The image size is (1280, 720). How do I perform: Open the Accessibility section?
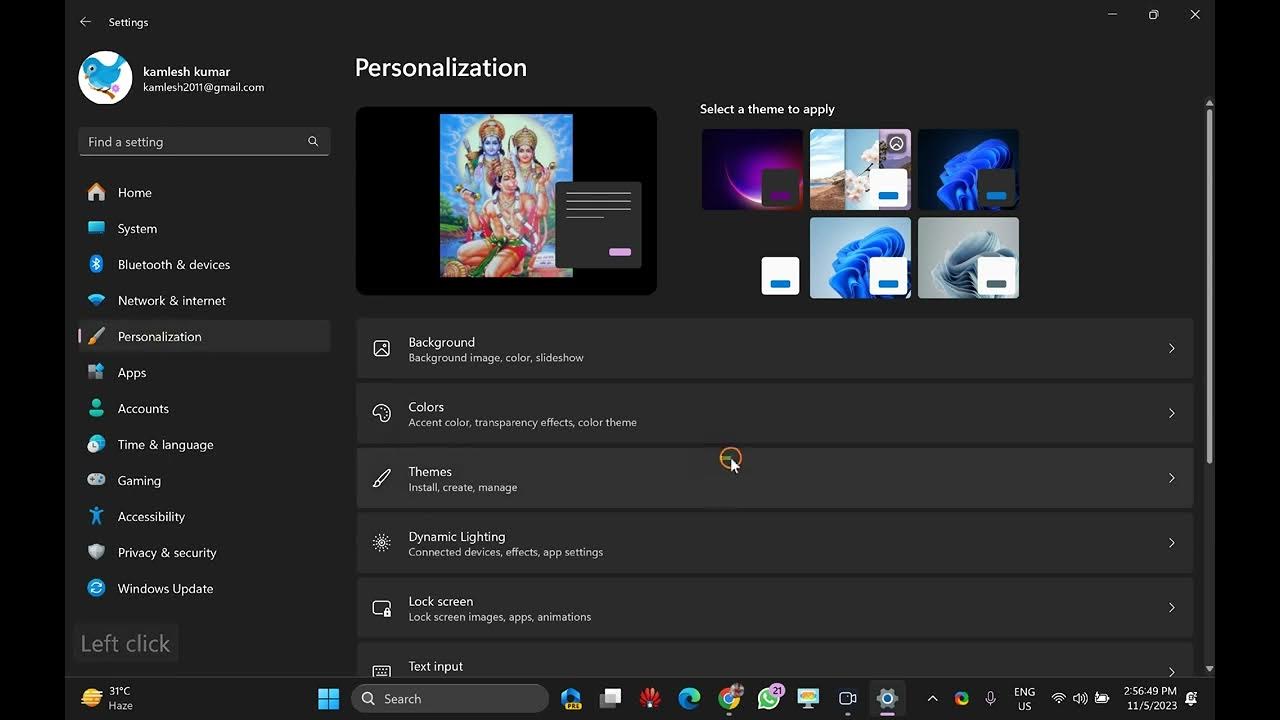(204, 516)
